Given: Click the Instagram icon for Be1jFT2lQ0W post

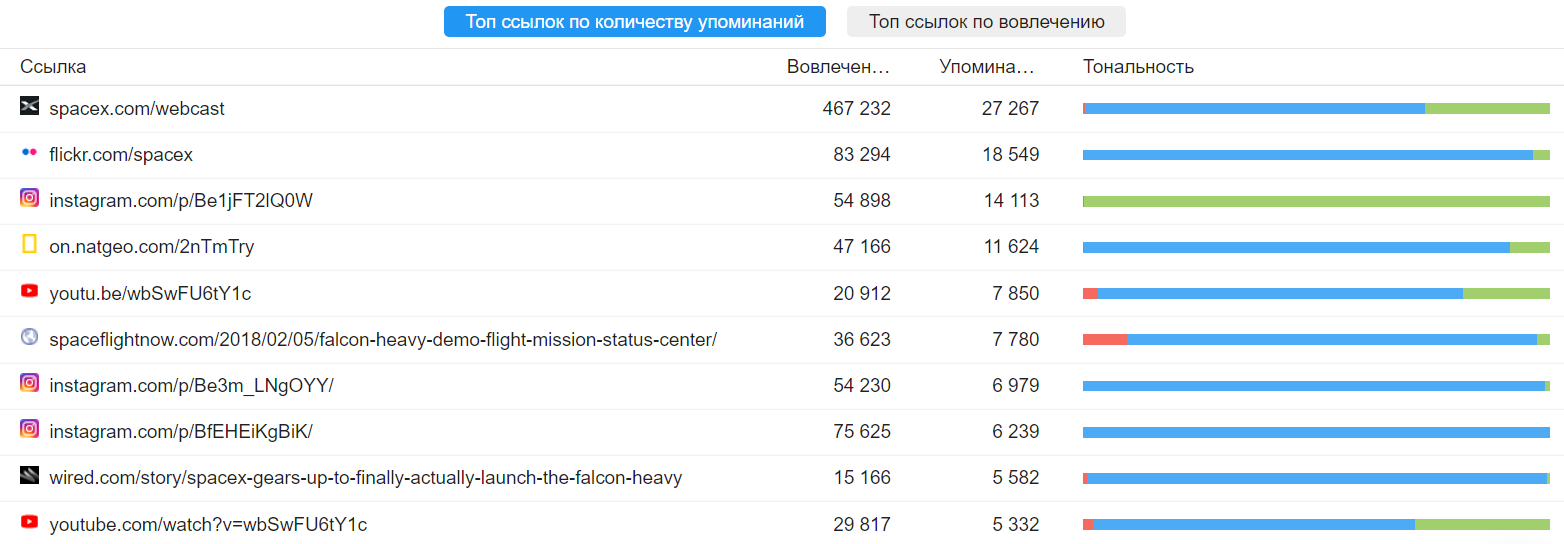Looking at the screenshot, I should click(29, 198).
